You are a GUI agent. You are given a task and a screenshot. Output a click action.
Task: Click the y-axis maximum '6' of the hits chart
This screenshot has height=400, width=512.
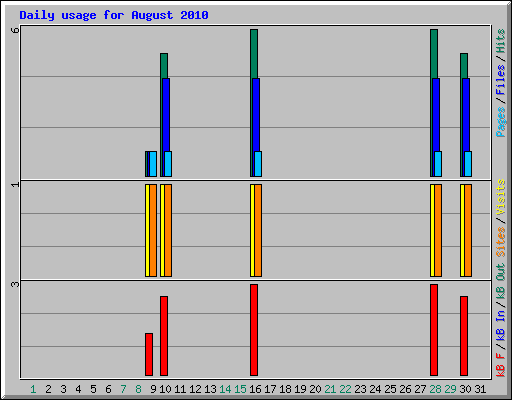[15, 30]
